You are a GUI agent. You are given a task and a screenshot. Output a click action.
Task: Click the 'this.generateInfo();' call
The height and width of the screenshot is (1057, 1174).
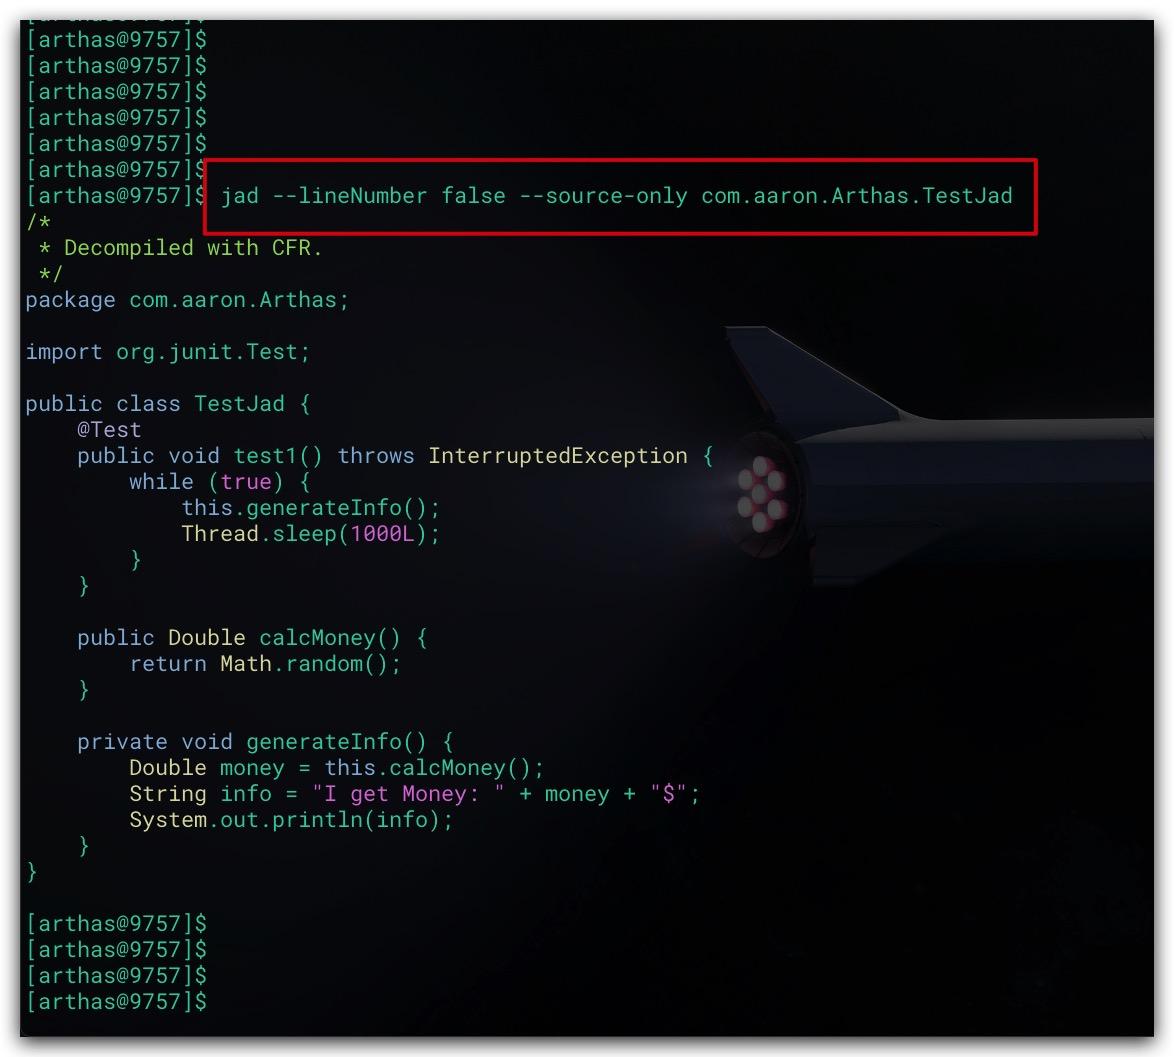311,508
